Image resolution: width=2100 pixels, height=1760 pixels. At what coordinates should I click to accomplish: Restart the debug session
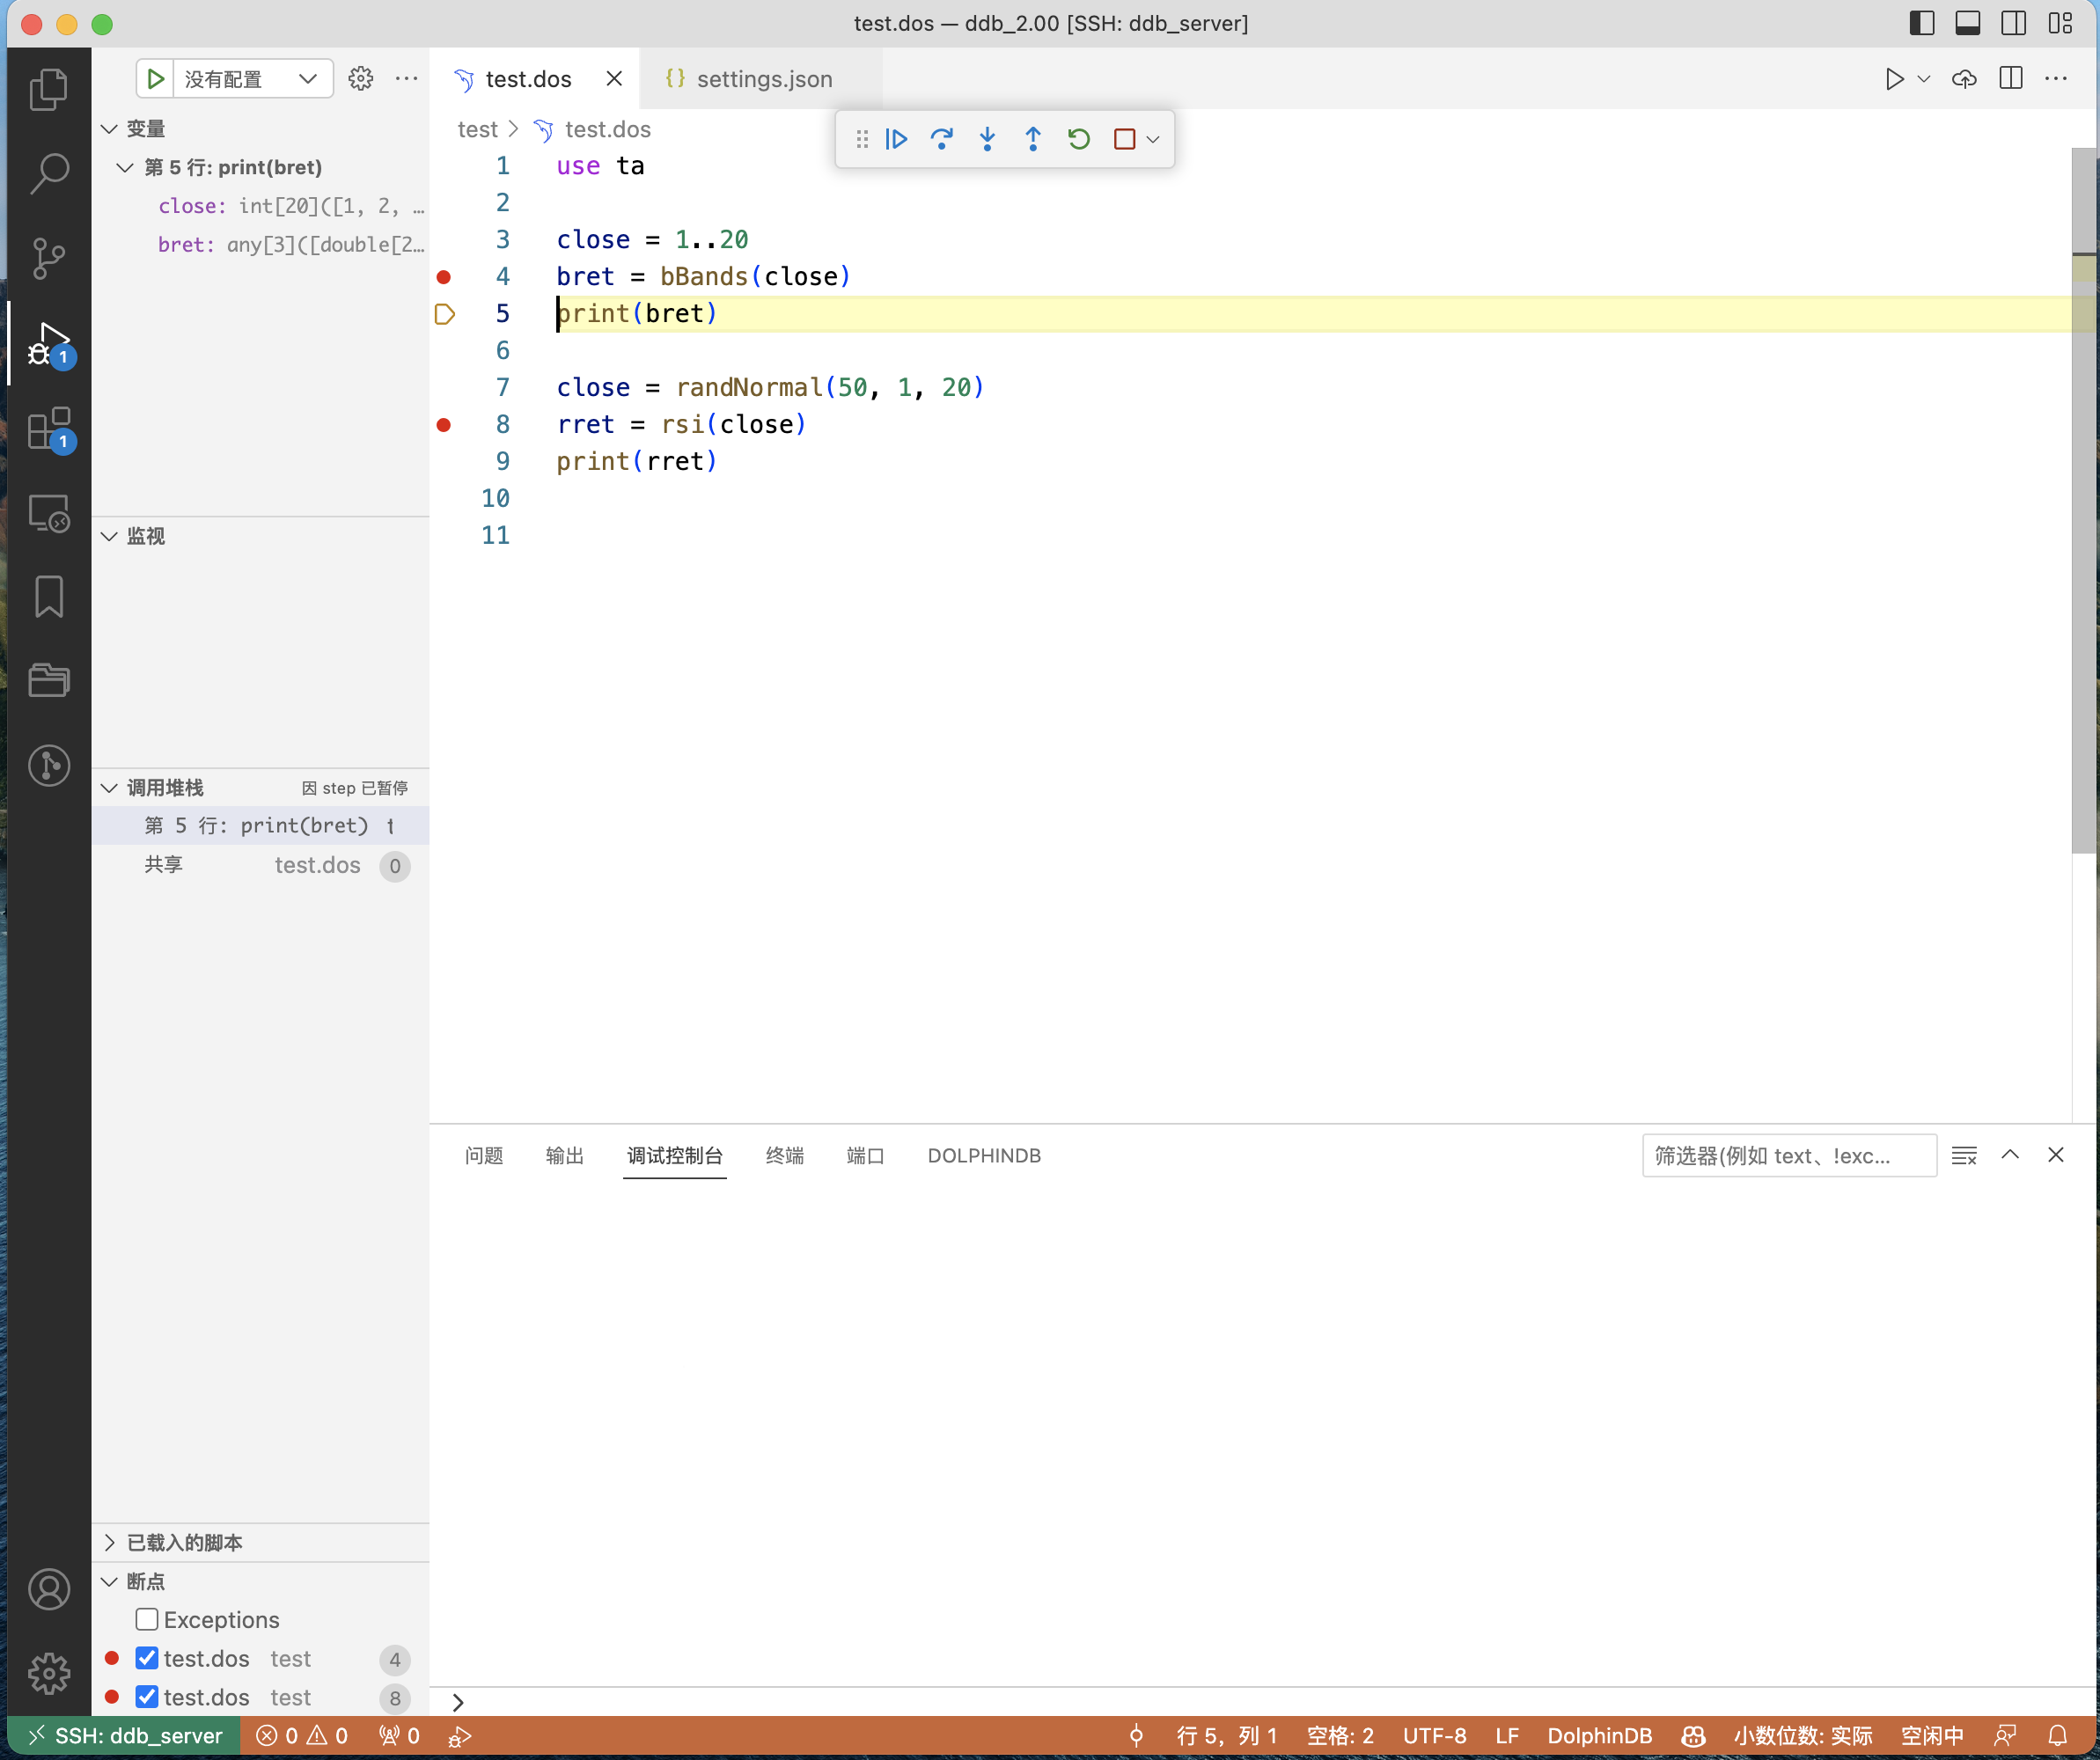pyautogui.click(x=1078, y=139)
